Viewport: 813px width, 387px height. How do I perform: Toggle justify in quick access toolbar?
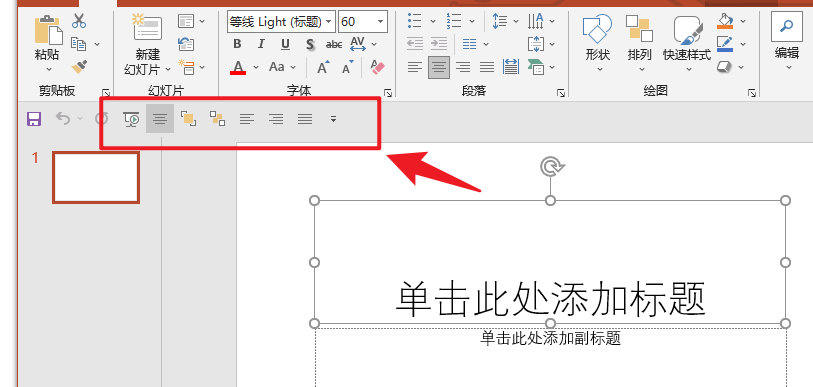tap(305, 119)
